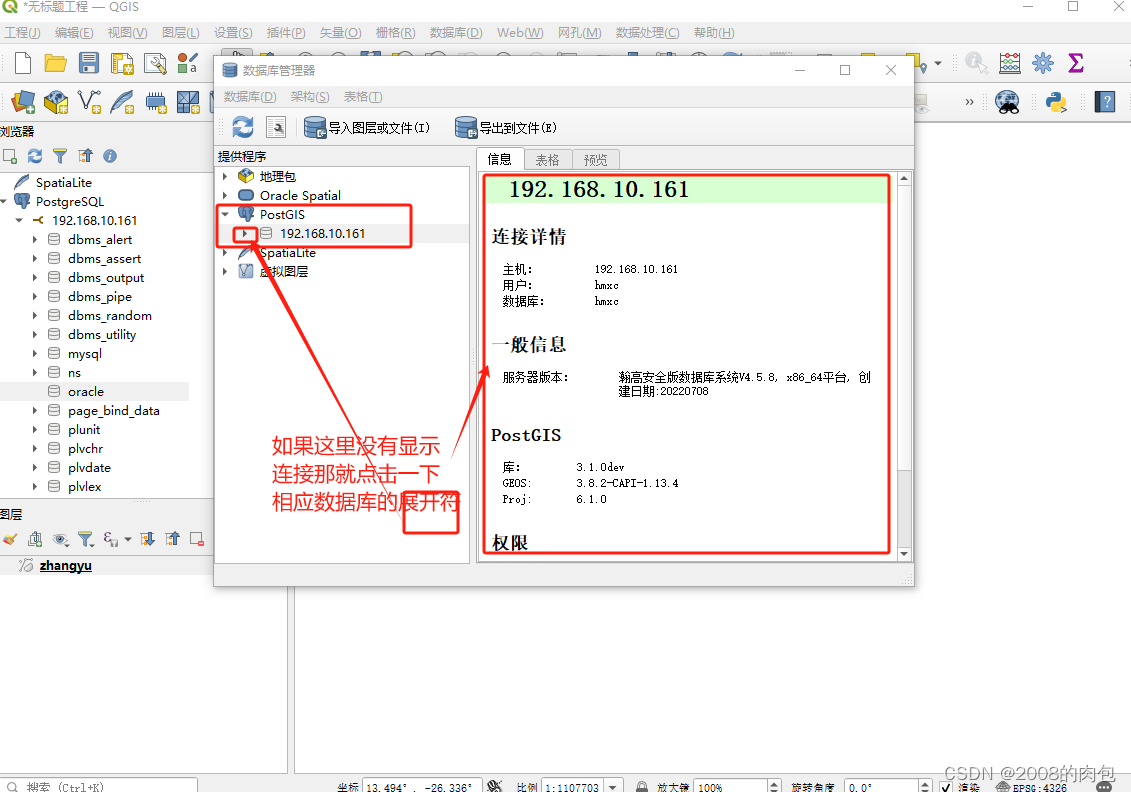Add selected layers icon in Browser panel
This screenshot has width=1131, height=792.
tap(10, 156)
